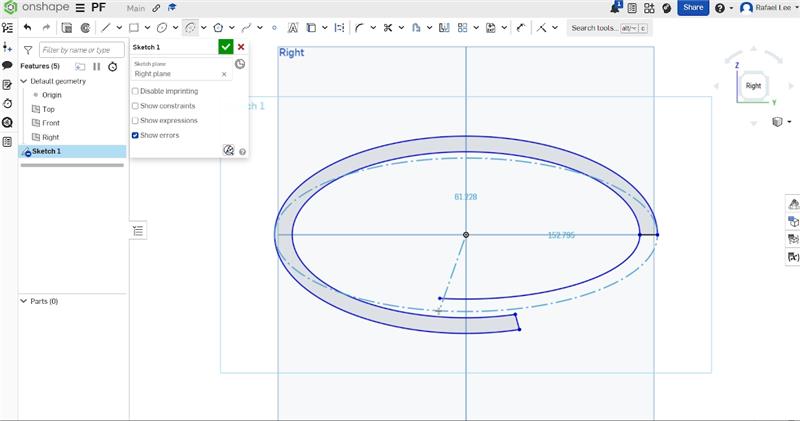Select the Insert DXF/image tool
The width and height of the screenshot is (800, 421).
tap(491, 28)
